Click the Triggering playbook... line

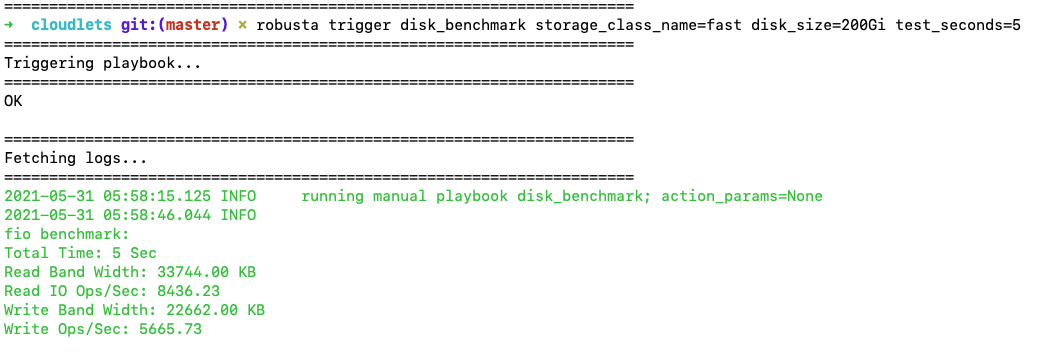pos(102,64)
